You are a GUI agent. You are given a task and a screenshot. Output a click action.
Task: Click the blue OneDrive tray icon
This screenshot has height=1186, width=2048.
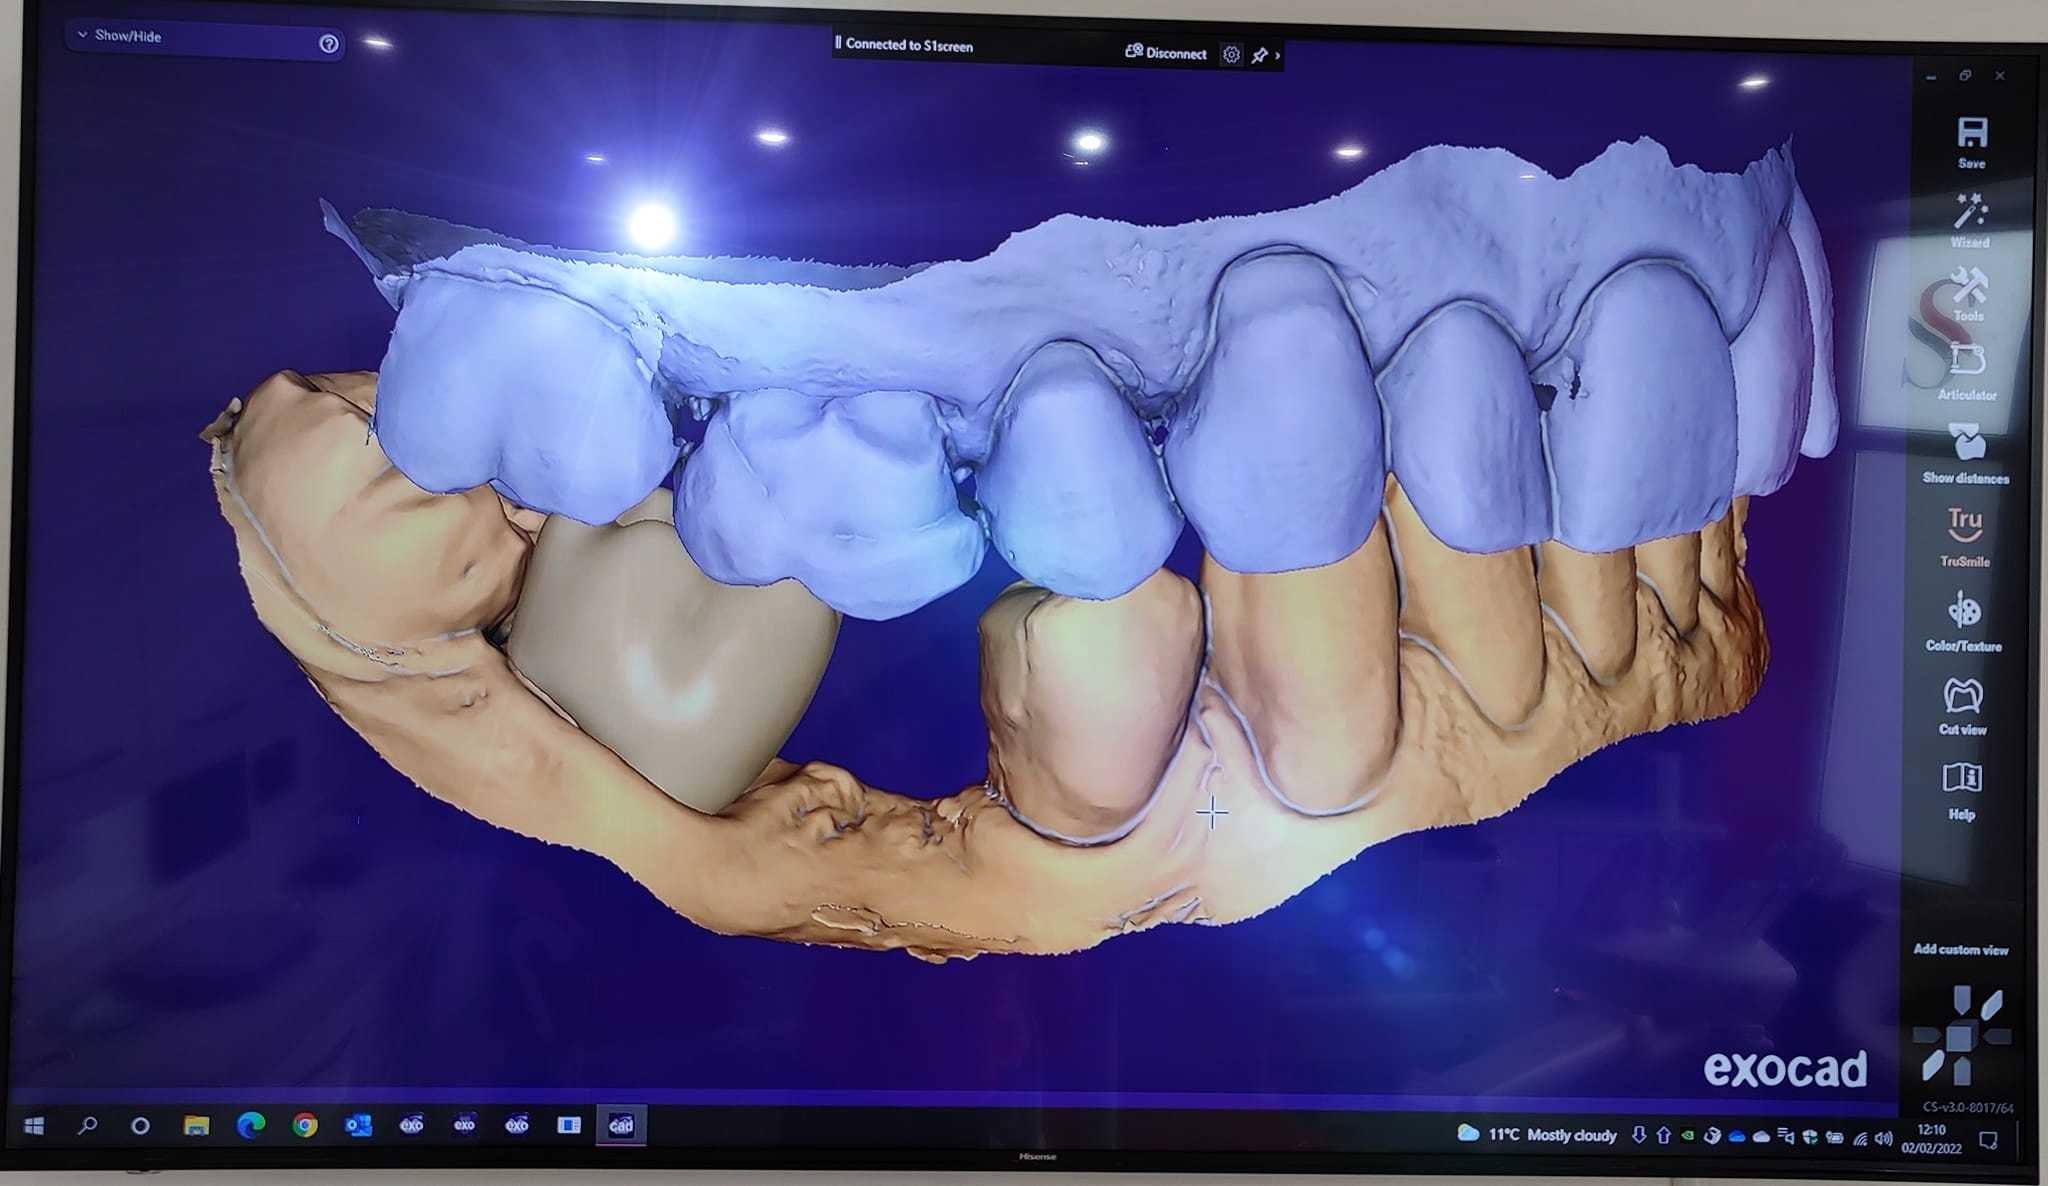[x=1737, y=1136]
